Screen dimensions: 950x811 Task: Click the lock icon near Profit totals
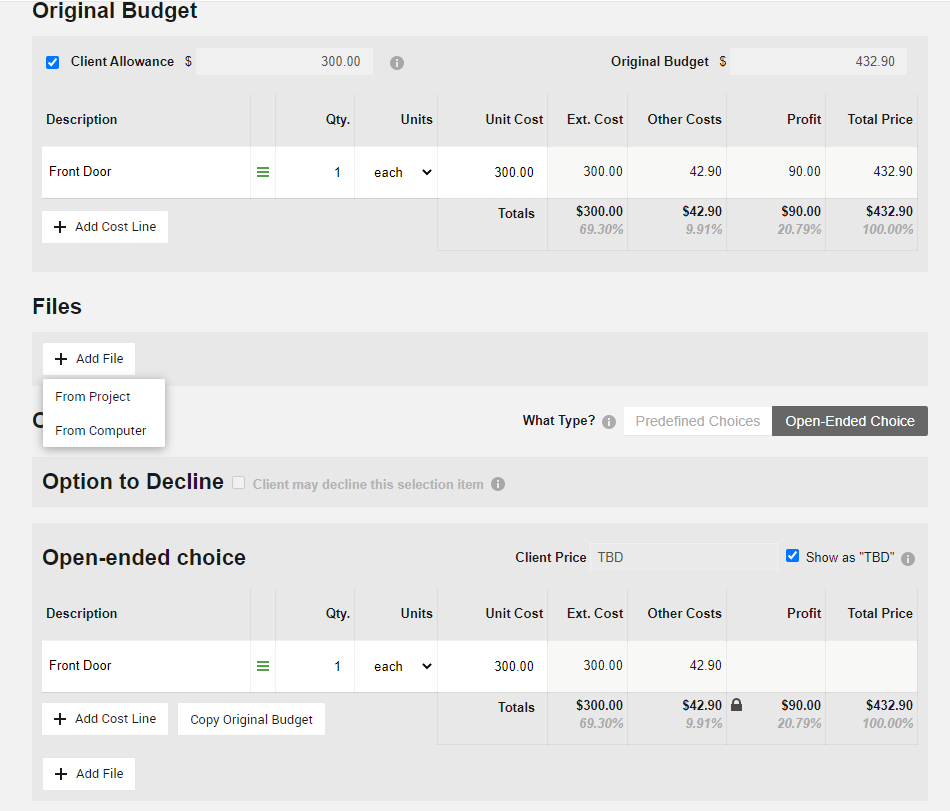click(x=736, y=705)
